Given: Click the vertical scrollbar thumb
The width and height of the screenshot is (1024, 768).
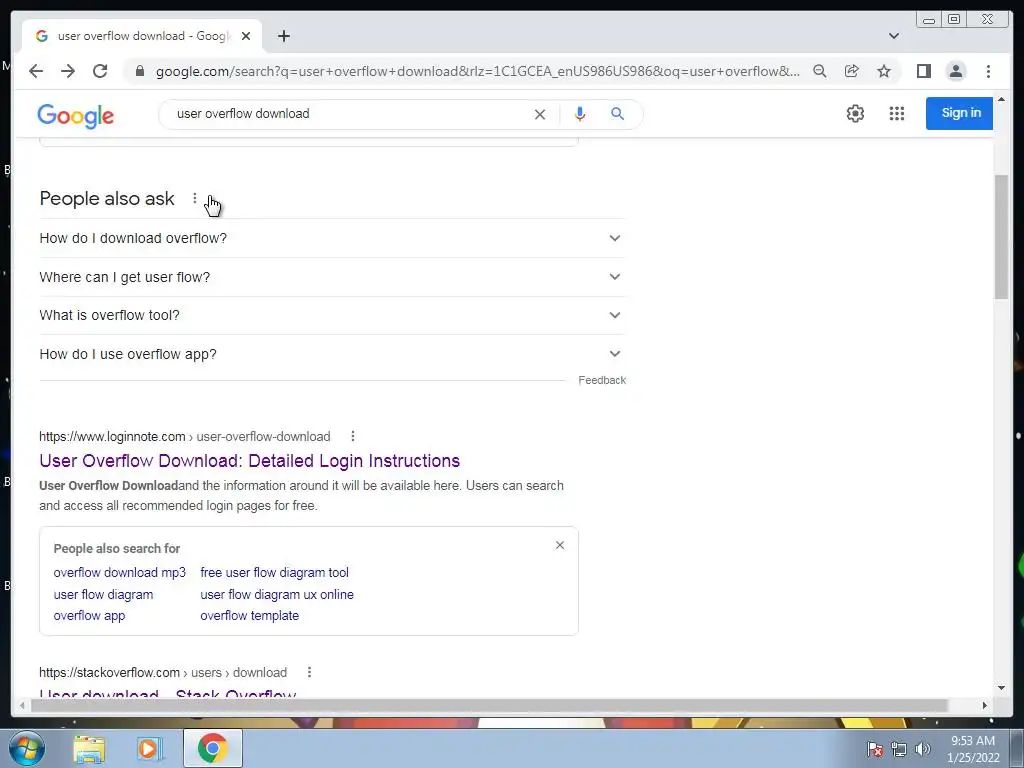Looking at the screenshot, I should [1001, 237].
